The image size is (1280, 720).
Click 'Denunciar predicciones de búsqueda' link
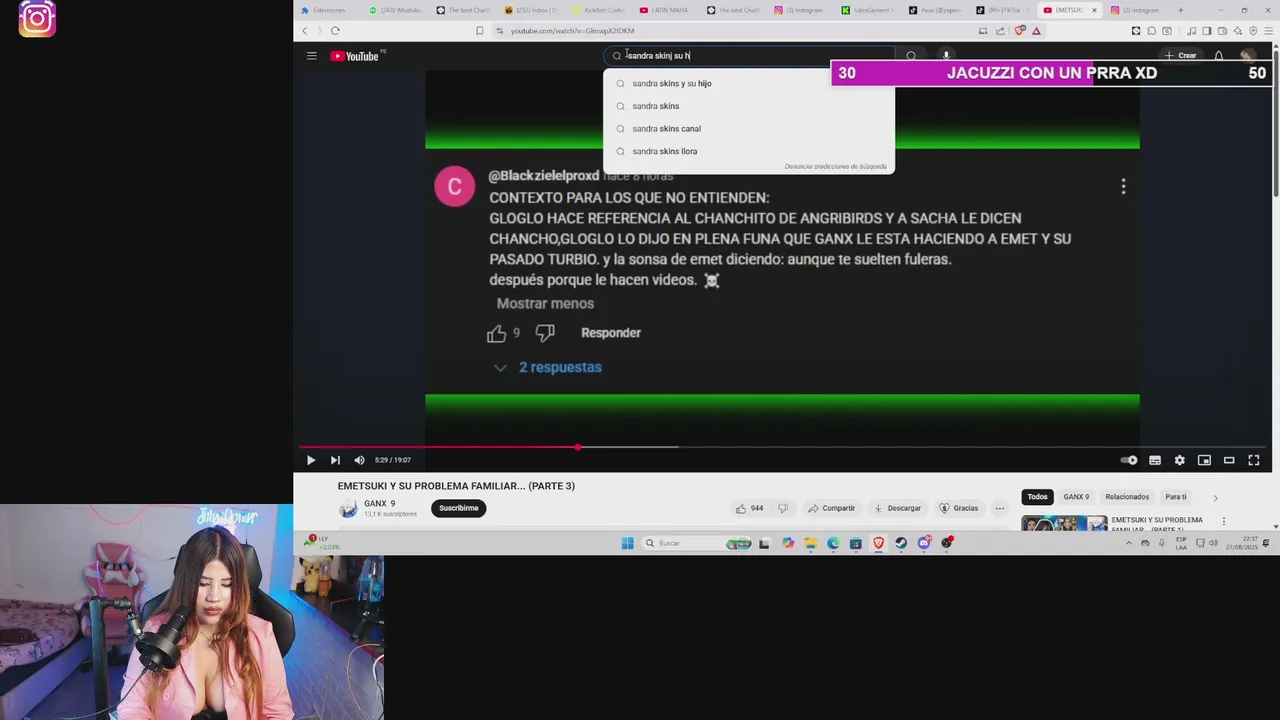[x=835, y=167]
